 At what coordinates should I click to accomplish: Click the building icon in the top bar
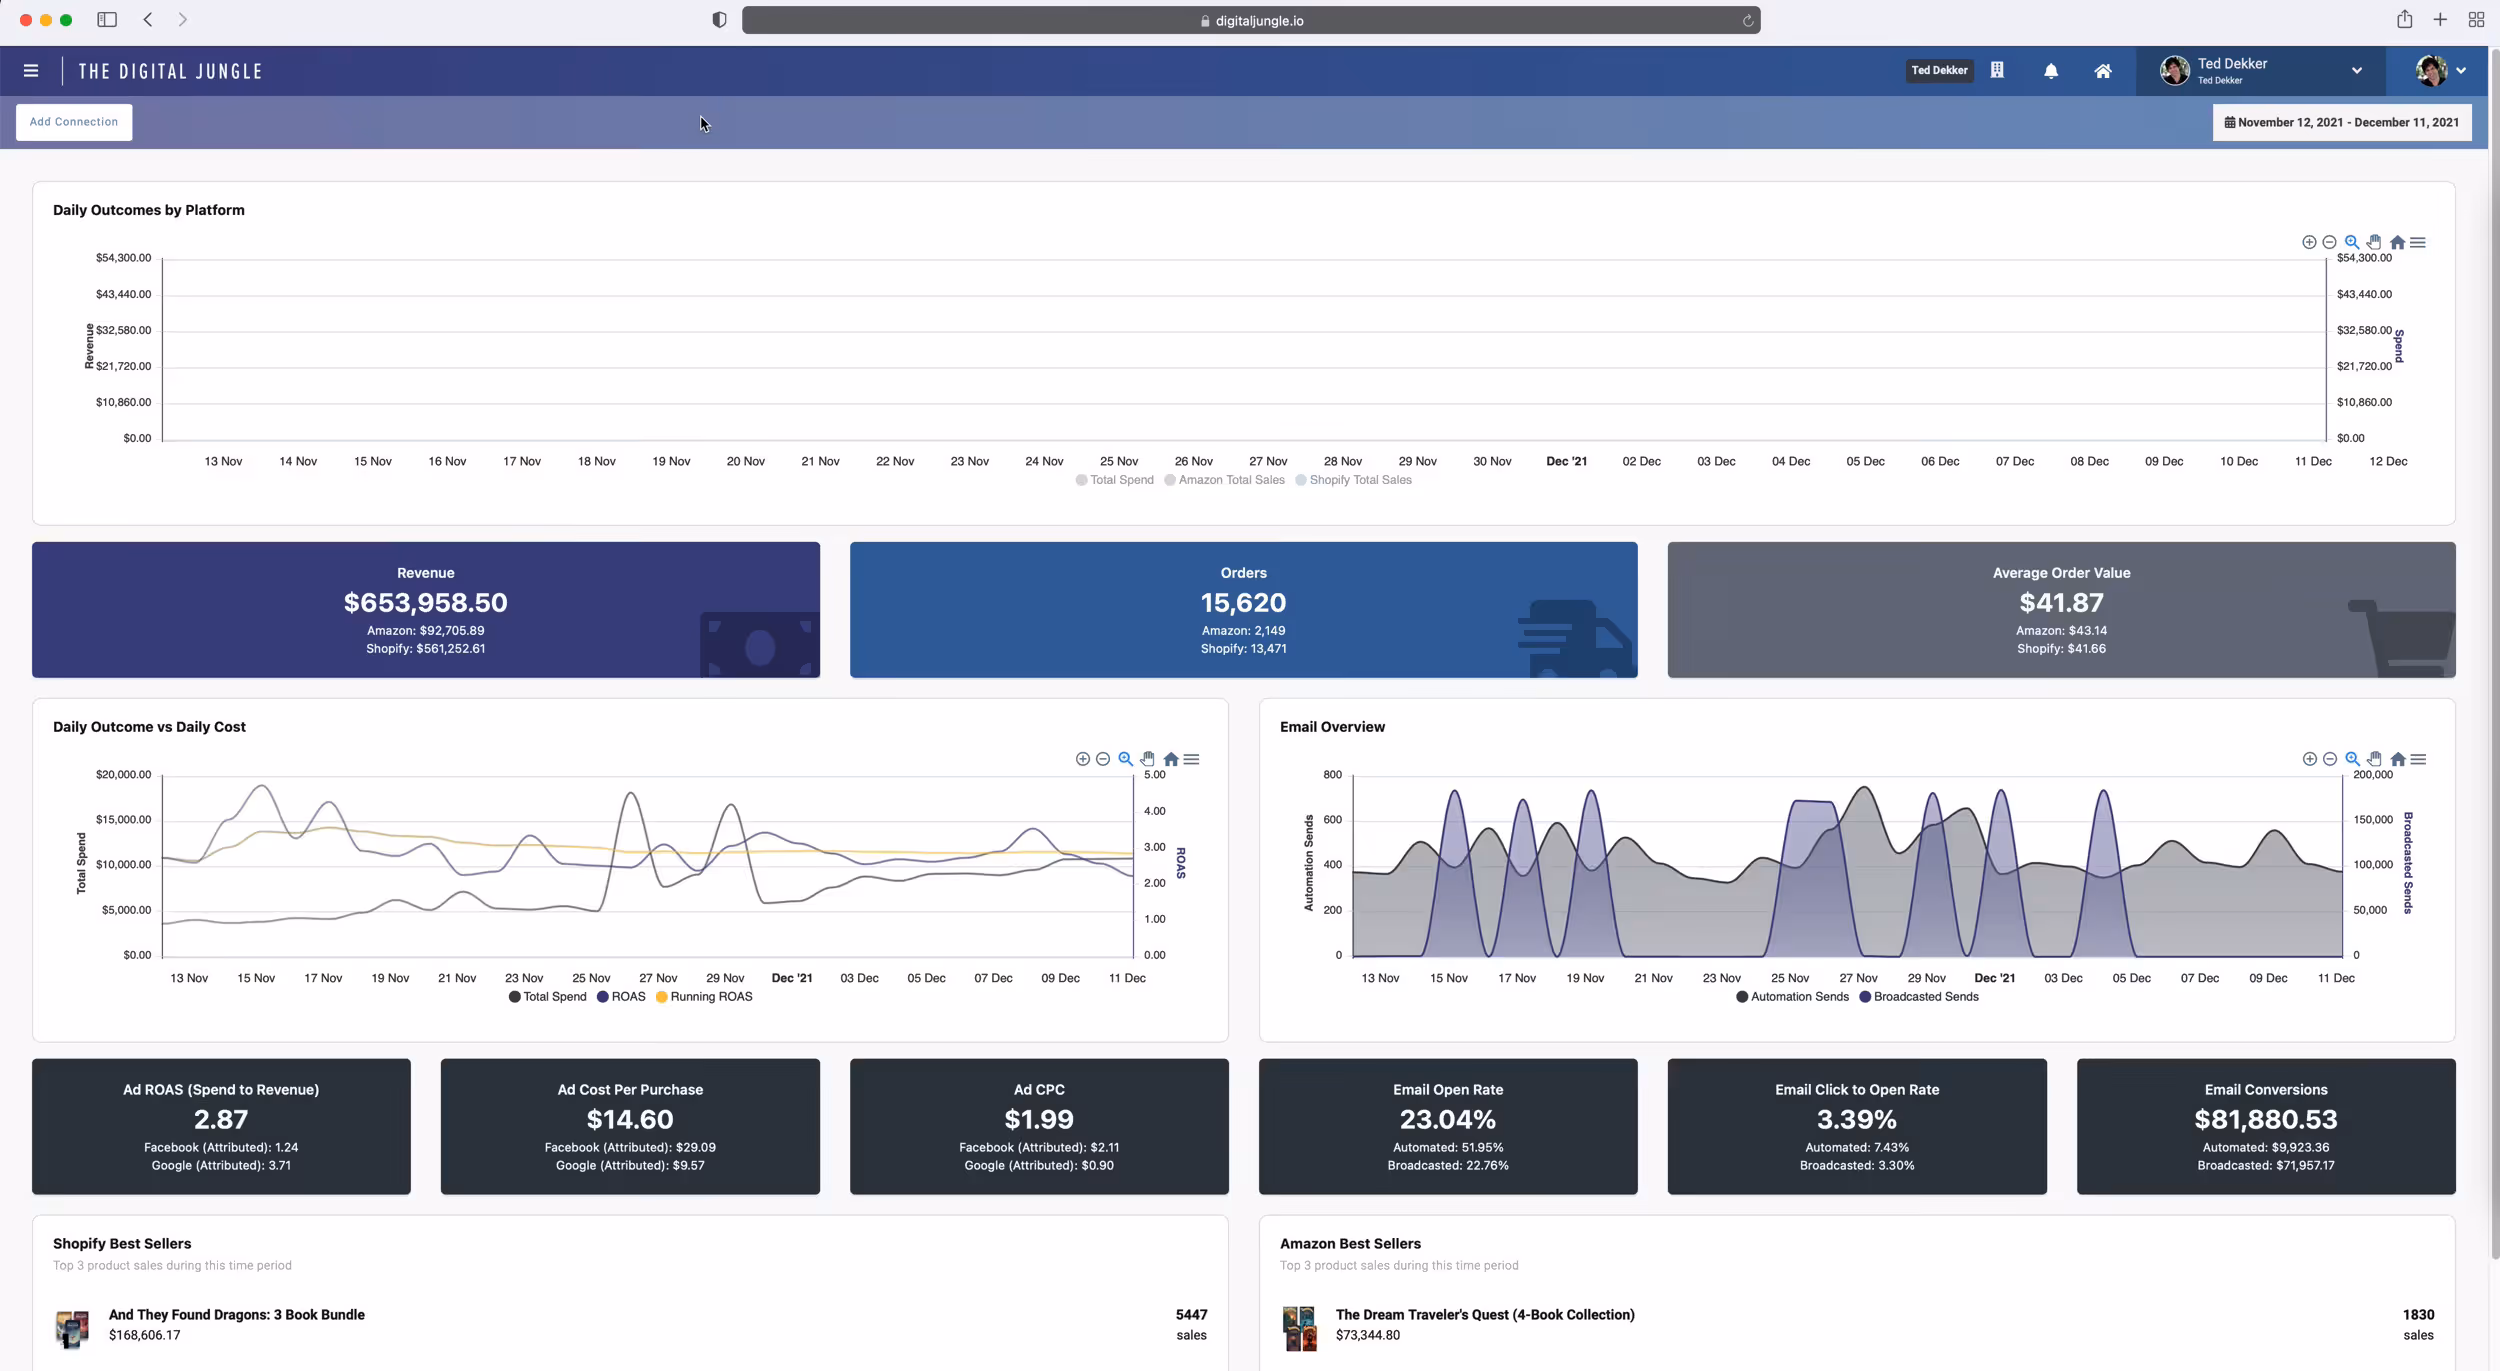tap(1997, 70)
